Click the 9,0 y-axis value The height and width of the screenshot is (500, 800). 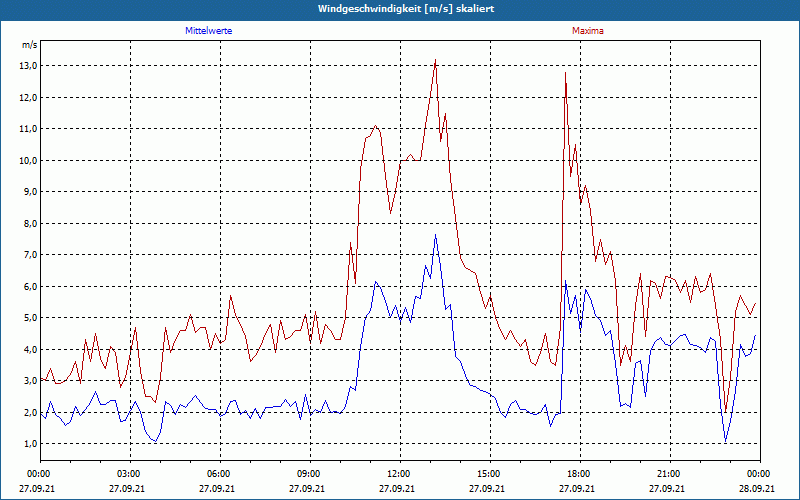click(30, 192)
